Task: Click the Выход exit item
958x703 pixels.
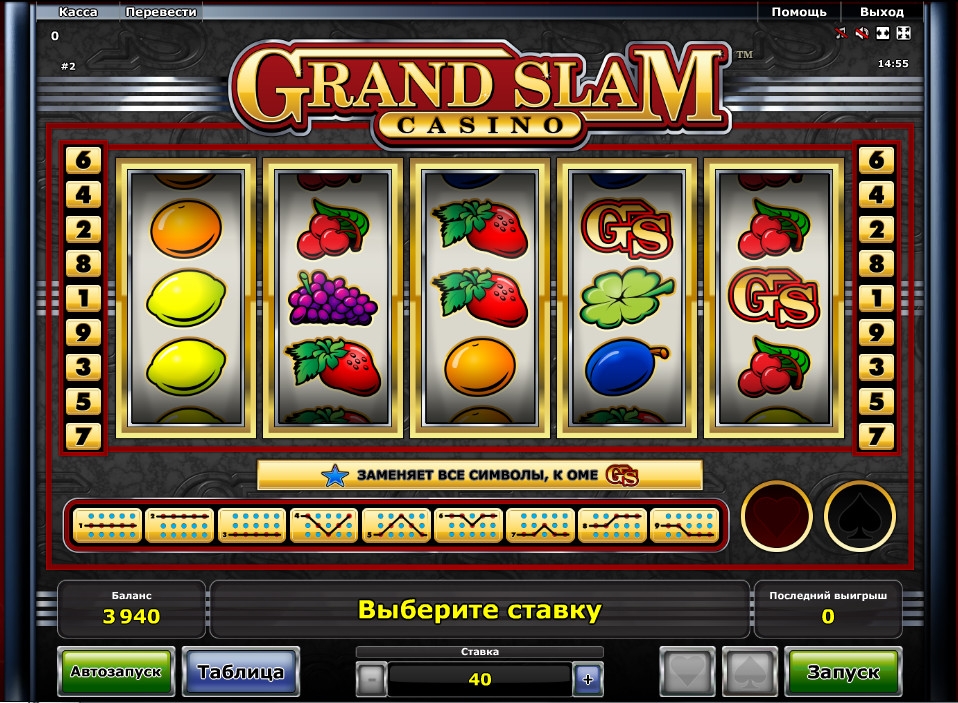Action: pos(882,12)
